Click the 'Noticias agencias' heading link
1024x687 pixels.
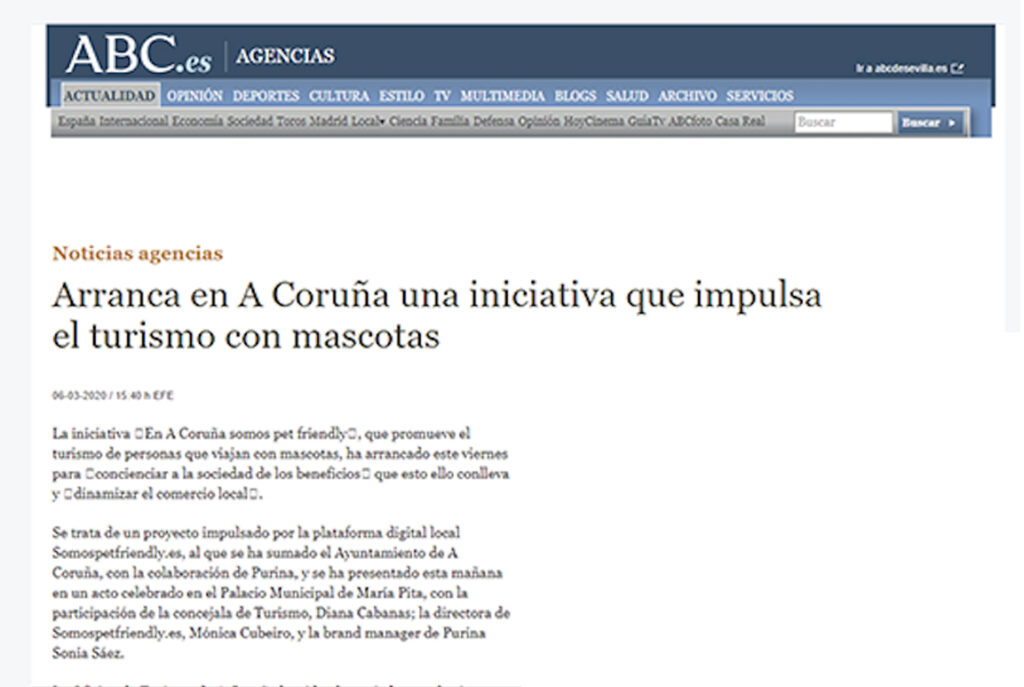tap(137, 253)
